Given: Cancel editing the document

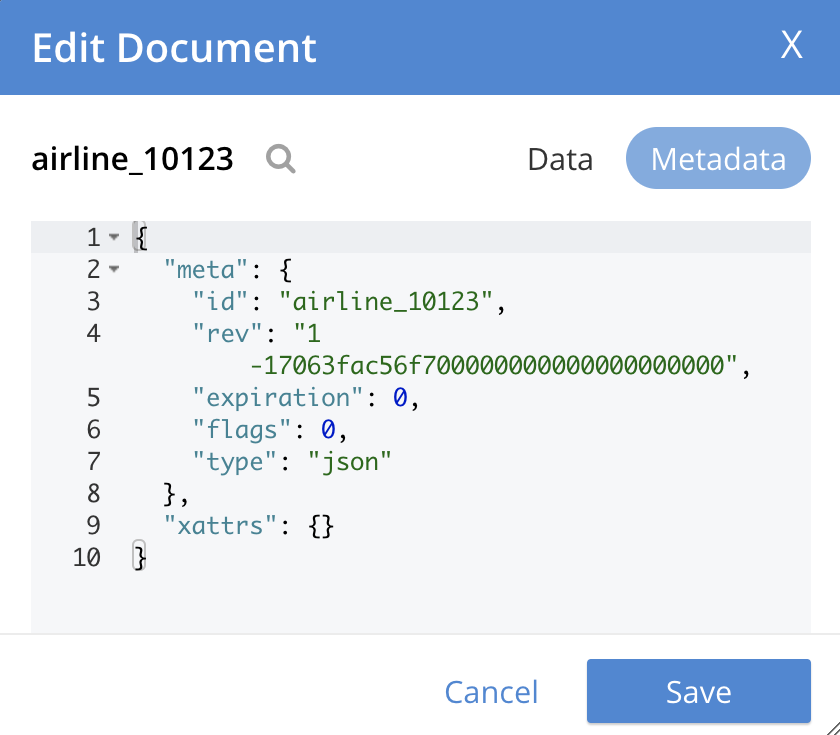Looking at the screenshot, I should [x=491, y=692].
